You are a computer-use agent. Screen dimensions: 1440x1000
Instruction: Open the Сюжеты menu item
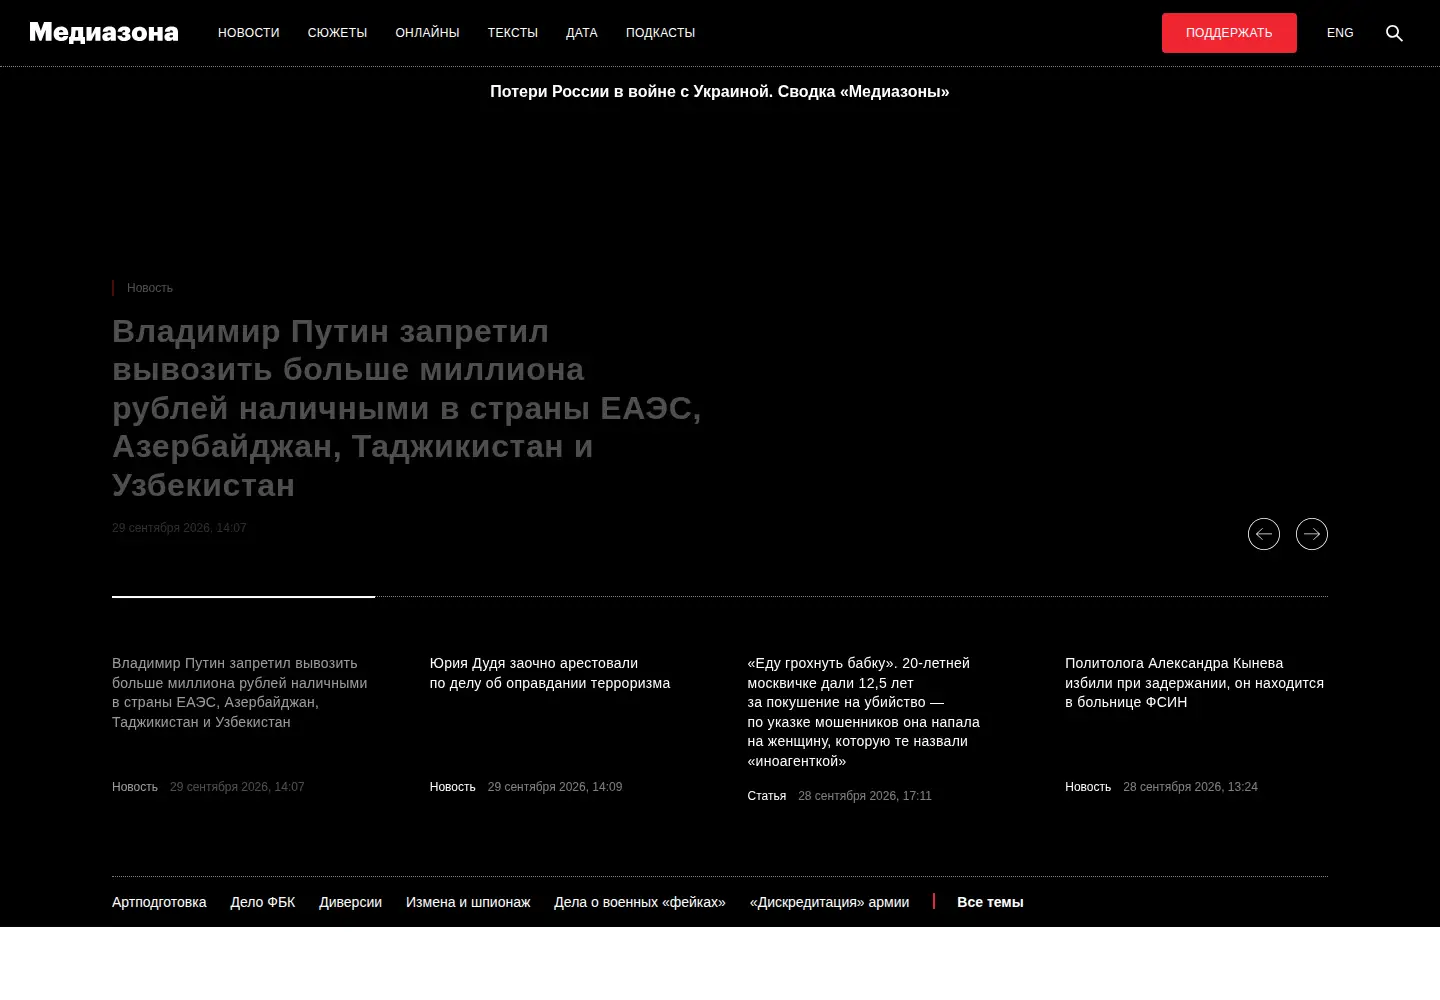pyautogui.click(x=337, y=33)
